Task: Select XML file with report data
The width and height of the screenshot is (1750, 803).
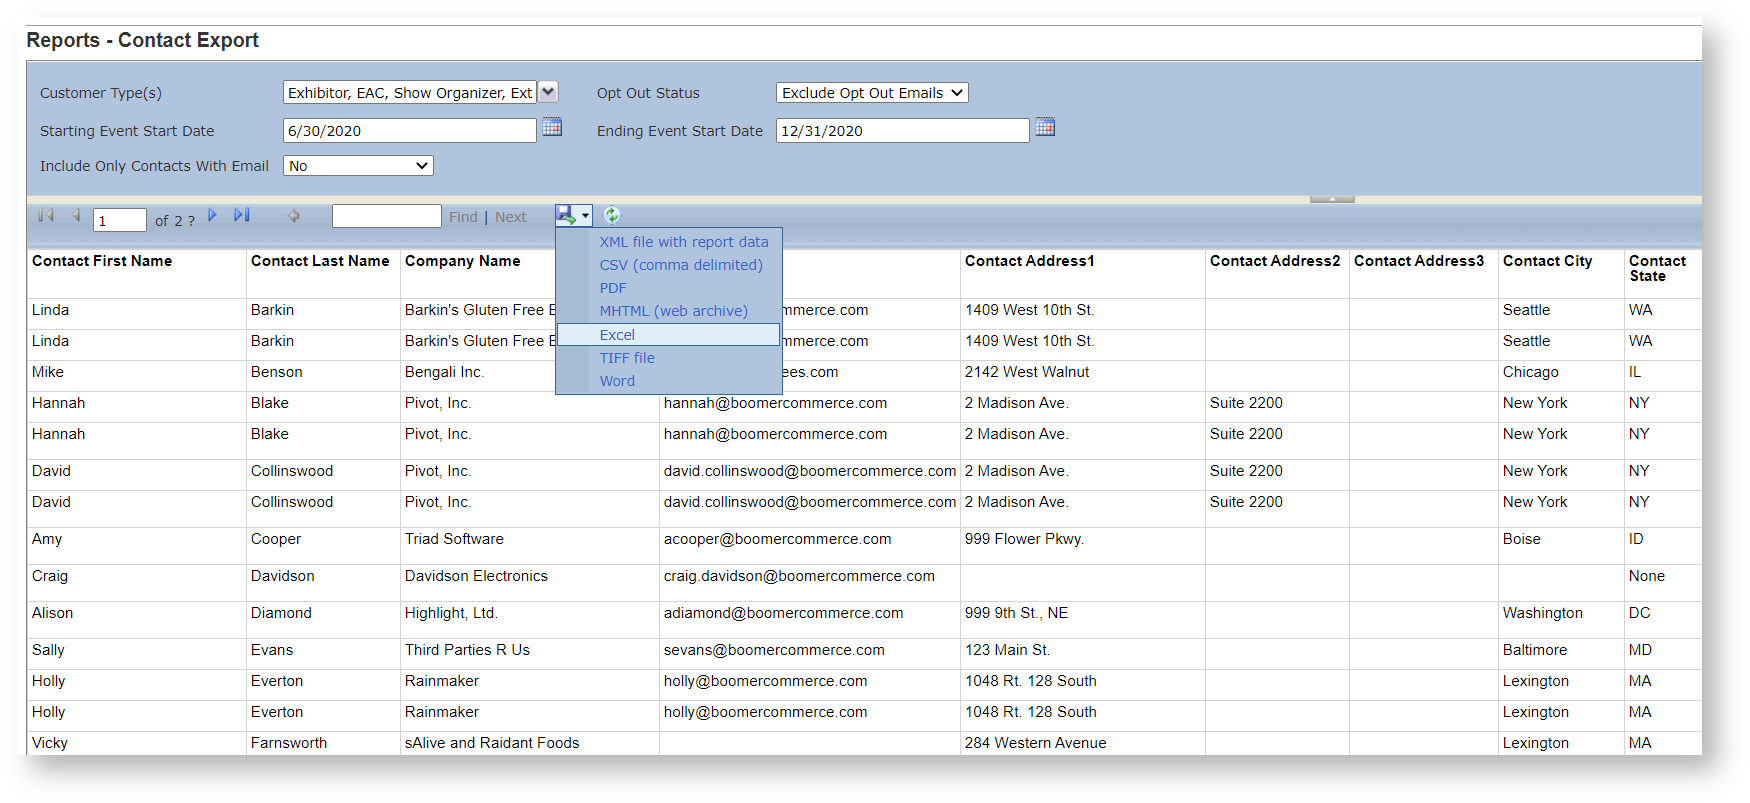Action: pyautogui.click(x=683, y=242)
